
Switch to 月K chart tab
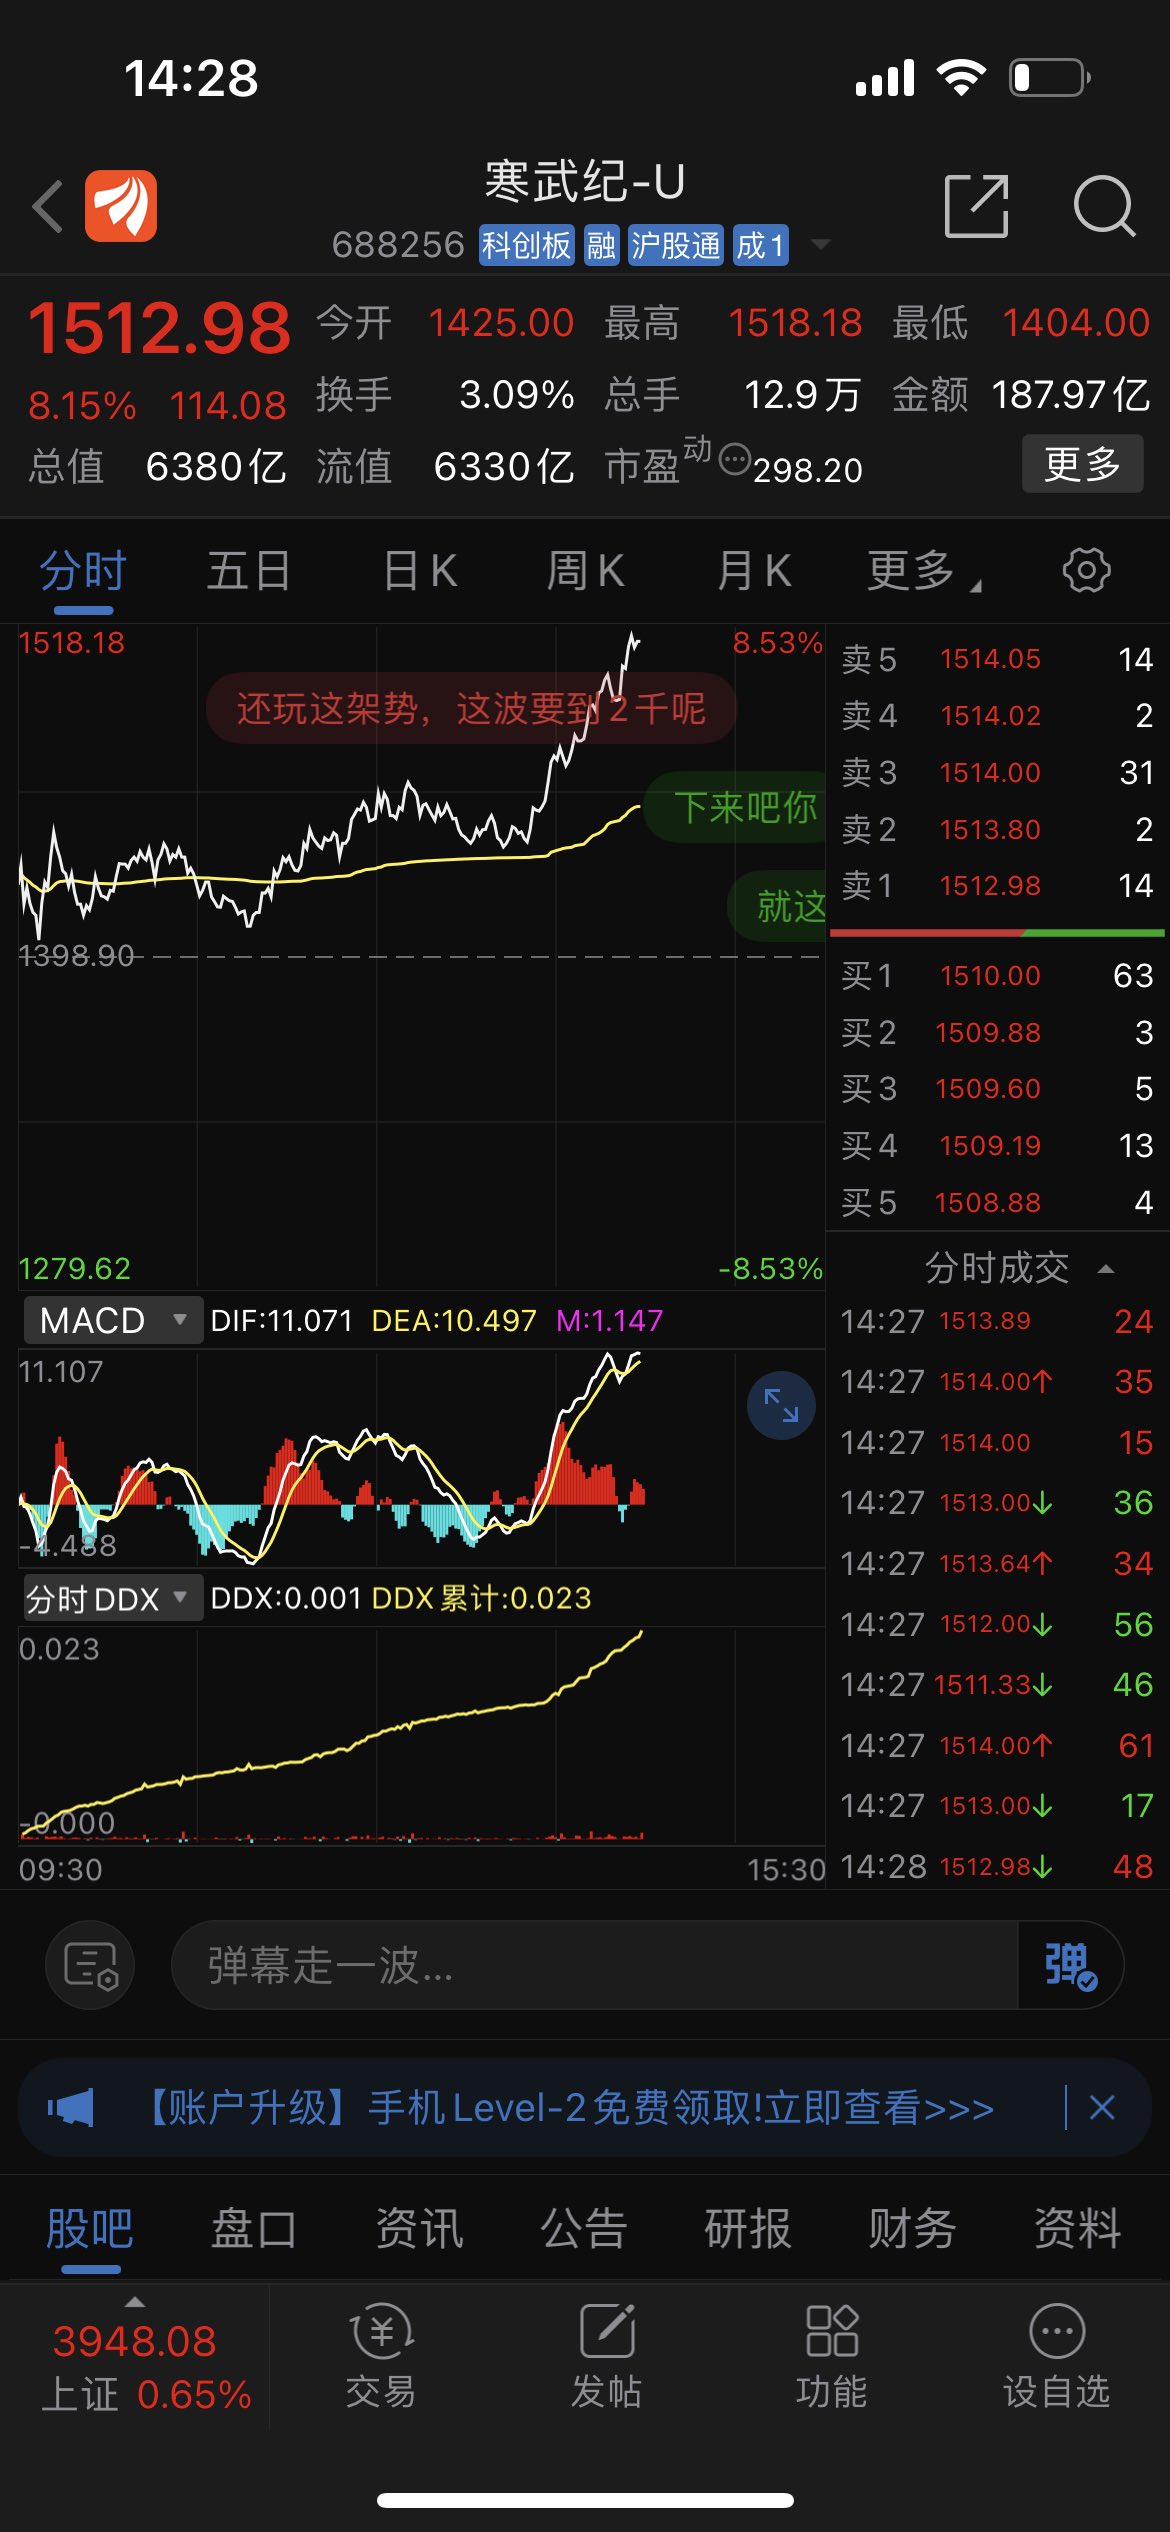coord(755,572)
